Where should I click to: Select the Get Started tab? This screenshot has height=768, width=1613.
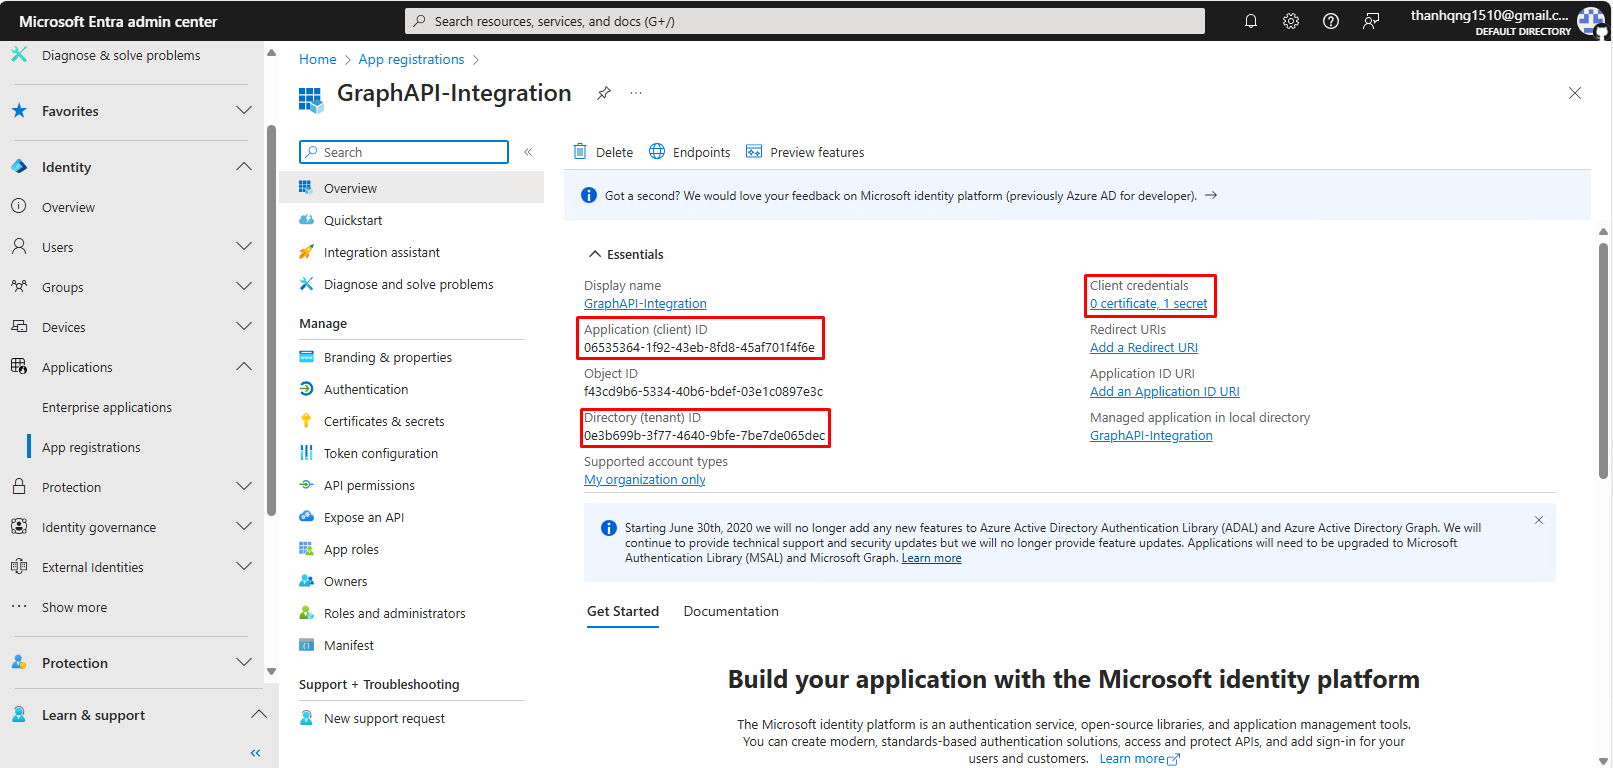coord(623,611)
